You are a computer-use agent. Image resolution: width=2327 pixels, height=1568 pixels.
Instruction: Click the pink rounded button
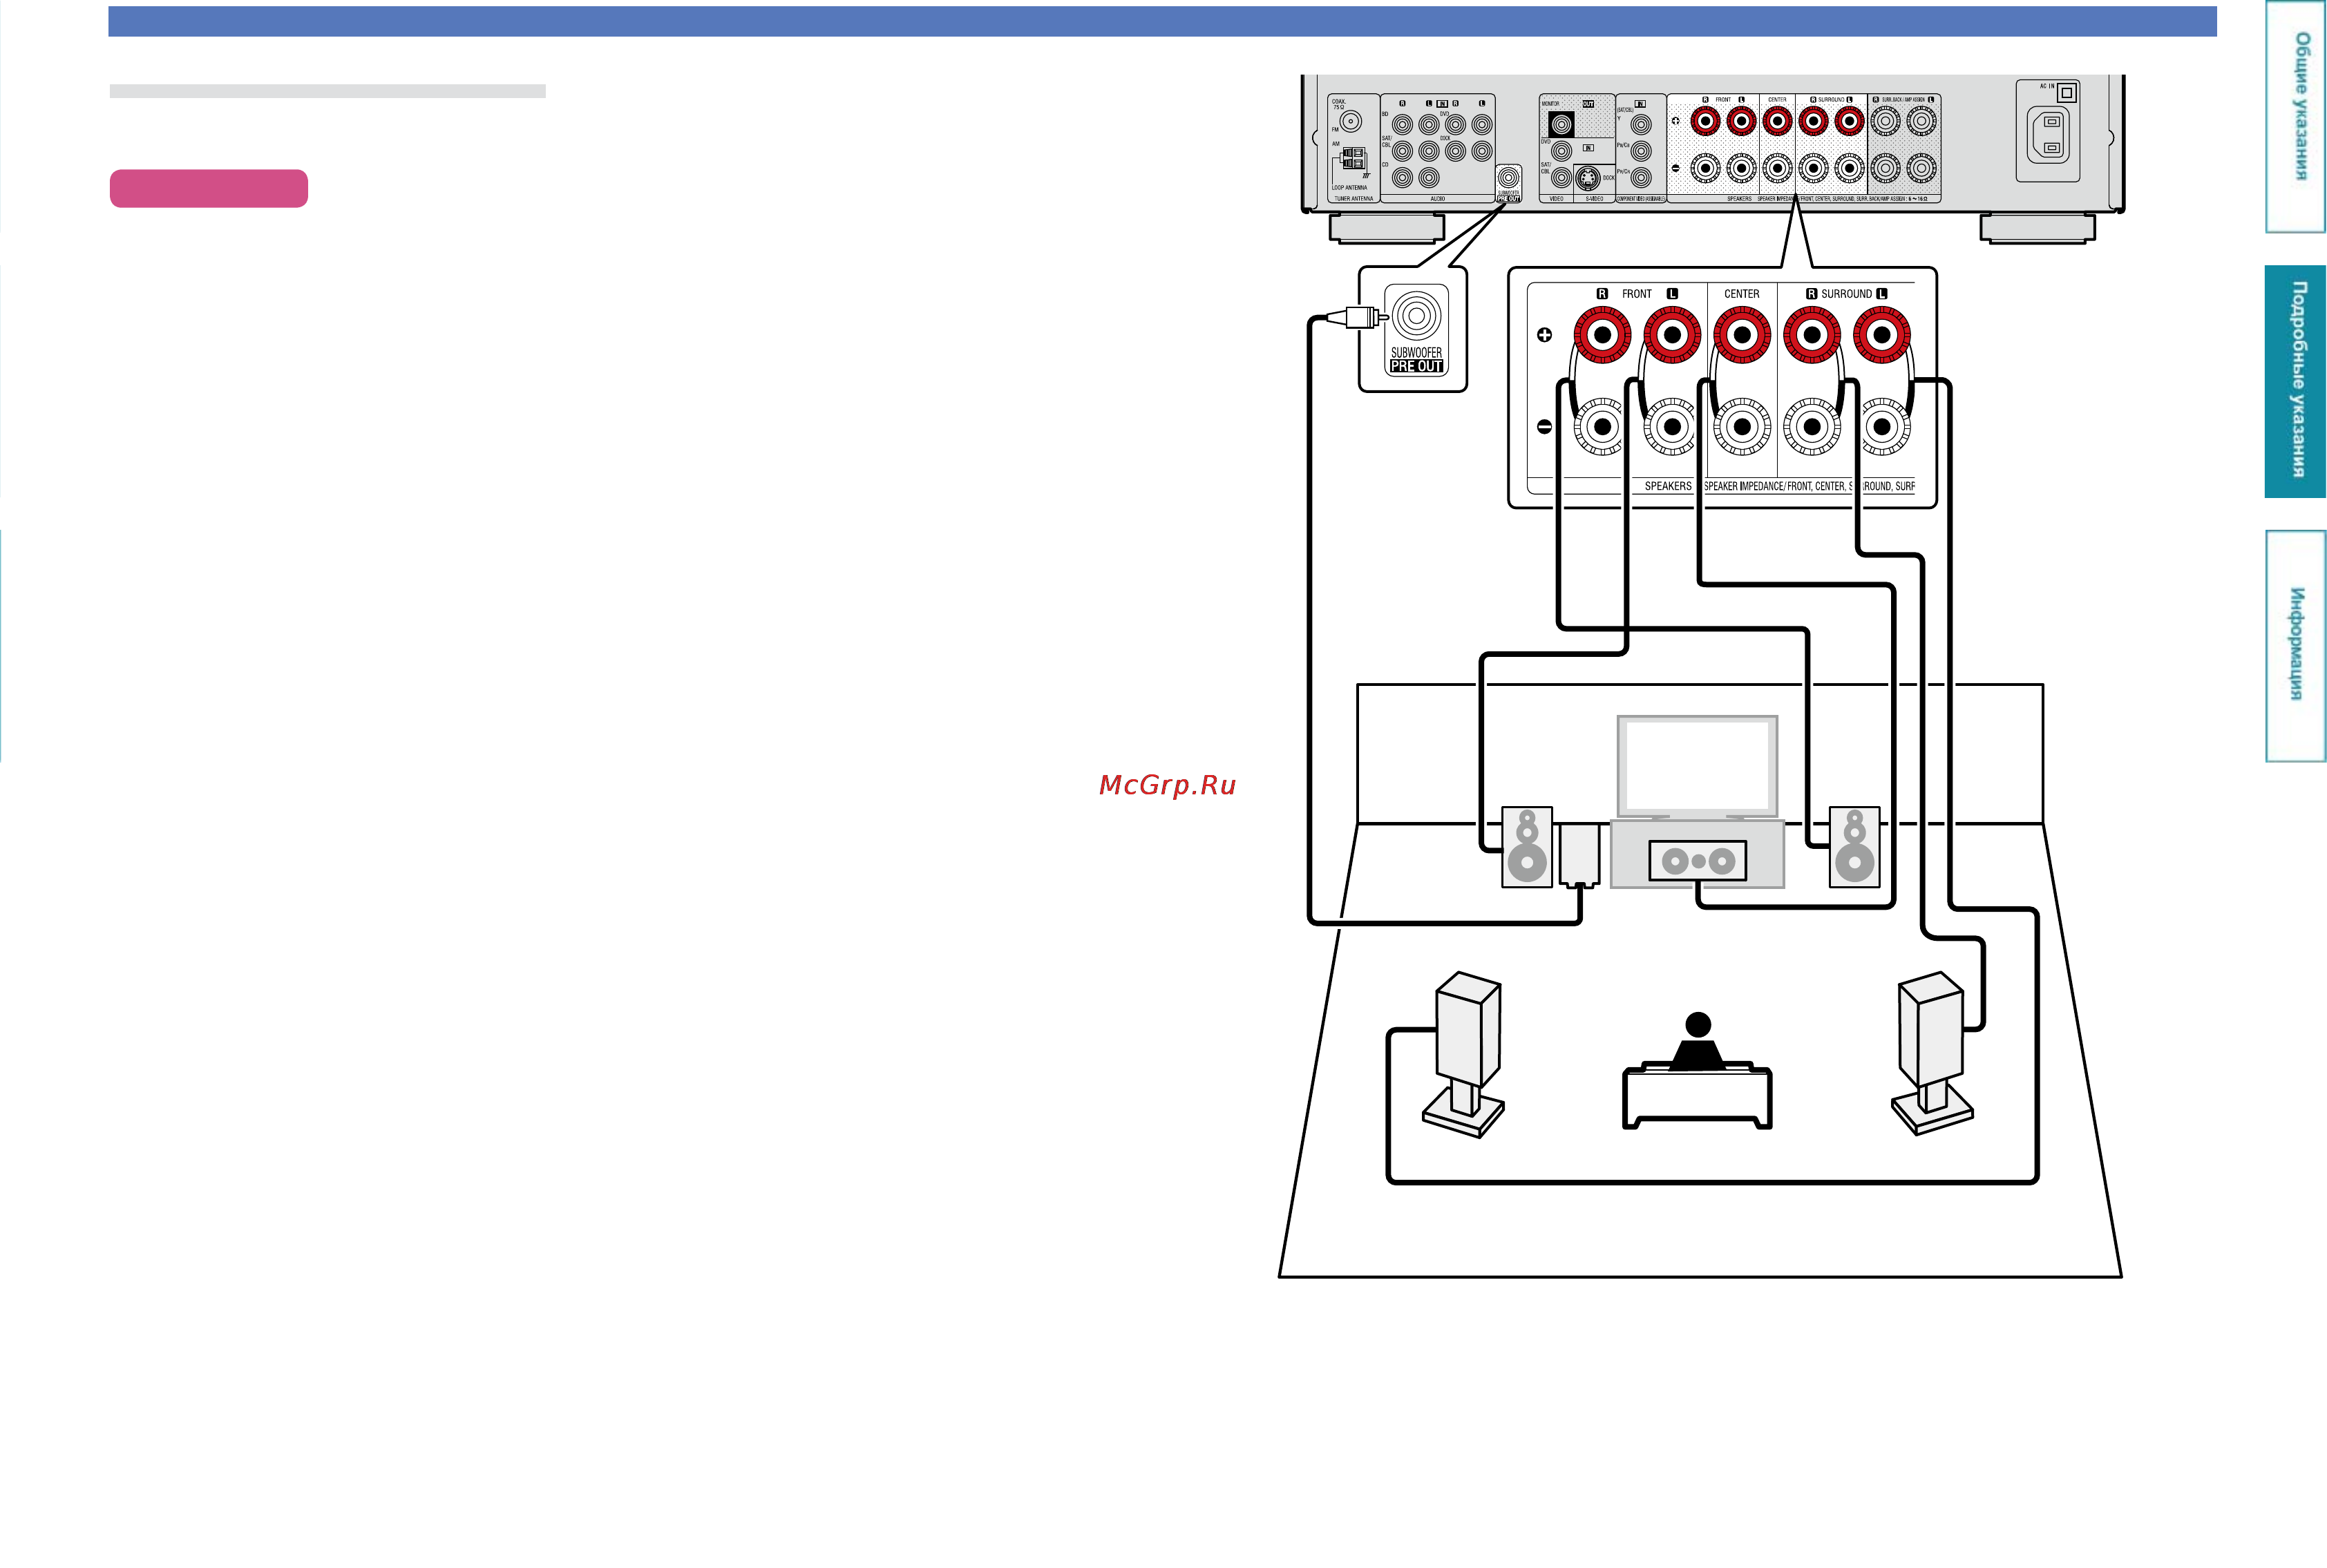pos(209,188)
